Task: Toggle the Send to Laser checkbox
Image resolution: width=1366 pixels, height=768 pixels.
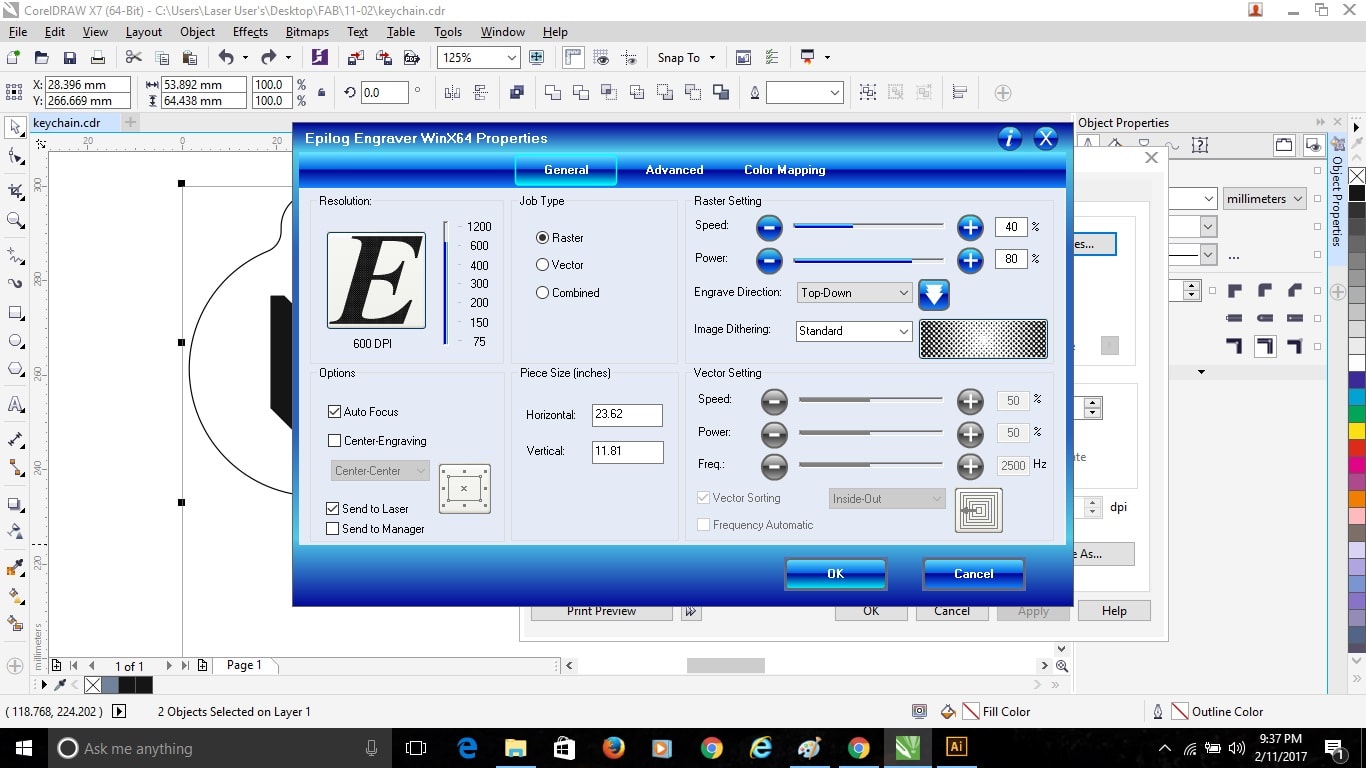Action: coord(333,509)
